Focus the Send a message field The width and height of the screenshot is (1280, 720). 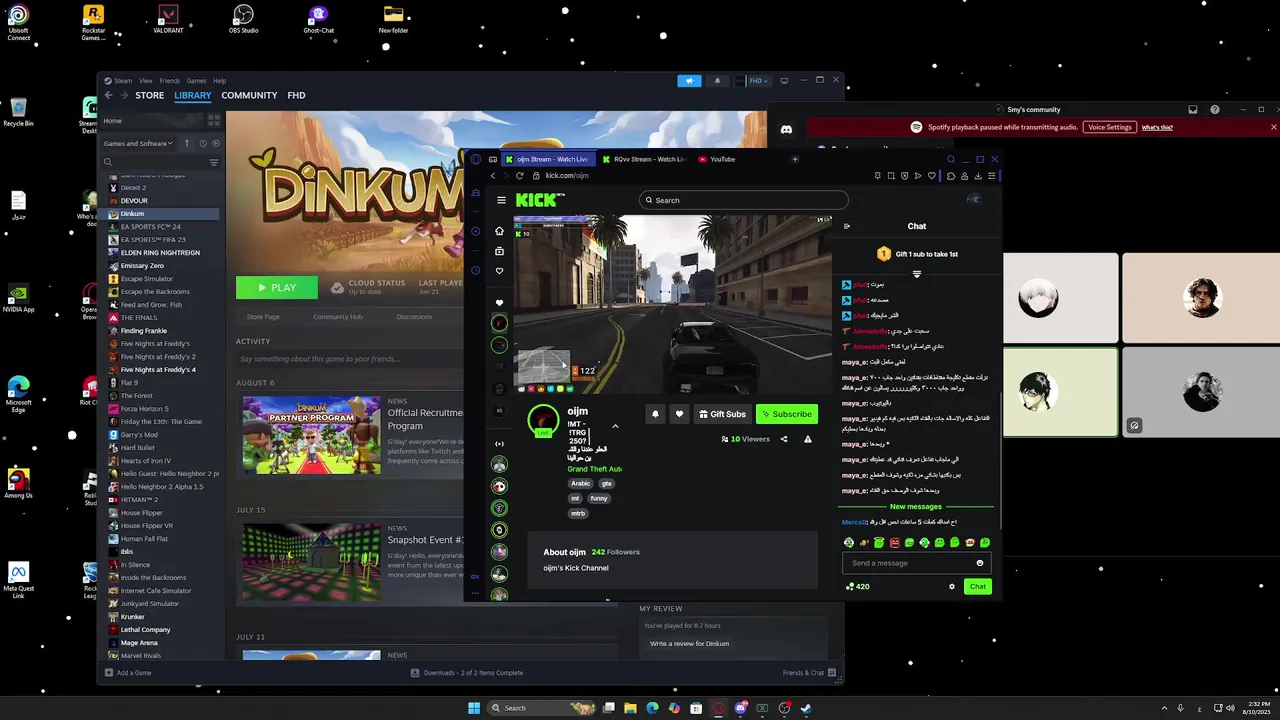[914, 563]
